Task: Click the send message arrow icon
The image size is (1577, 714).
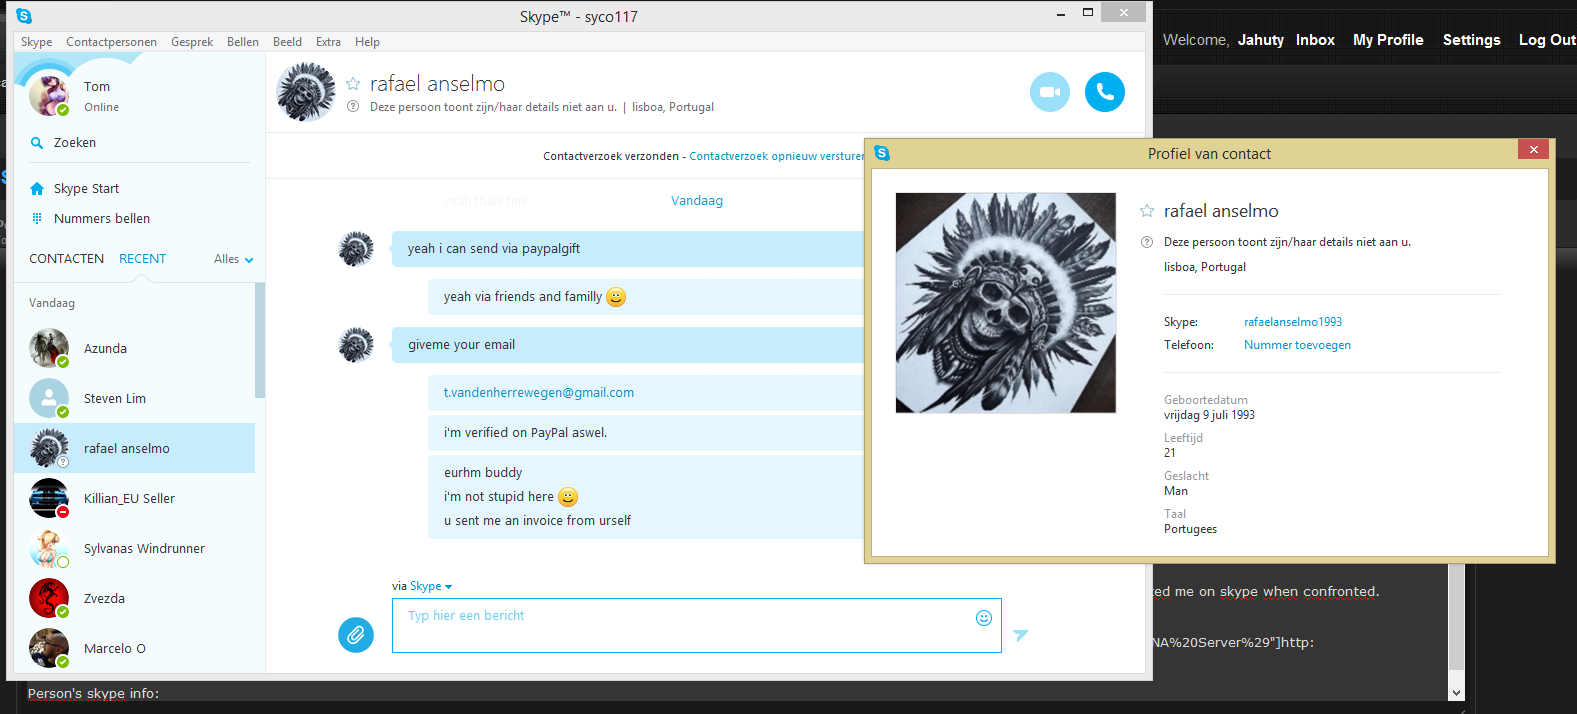Action: coord(1021,635)
